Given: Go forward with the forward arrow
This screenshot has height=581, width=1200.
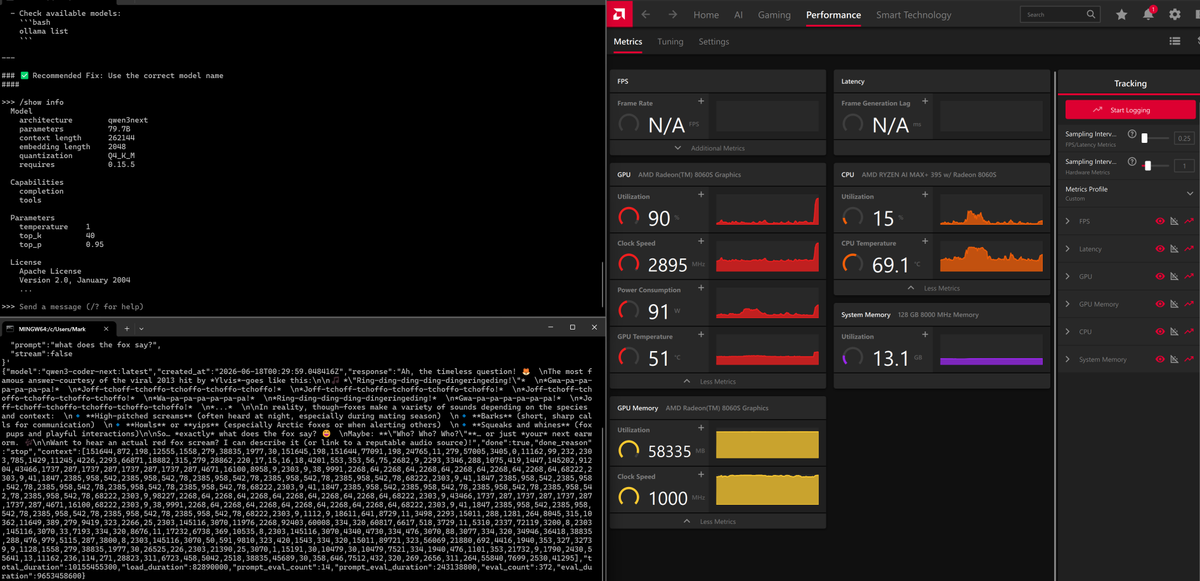Looking at the screenshot, I should pyautogui.click(x=673, y=15).
